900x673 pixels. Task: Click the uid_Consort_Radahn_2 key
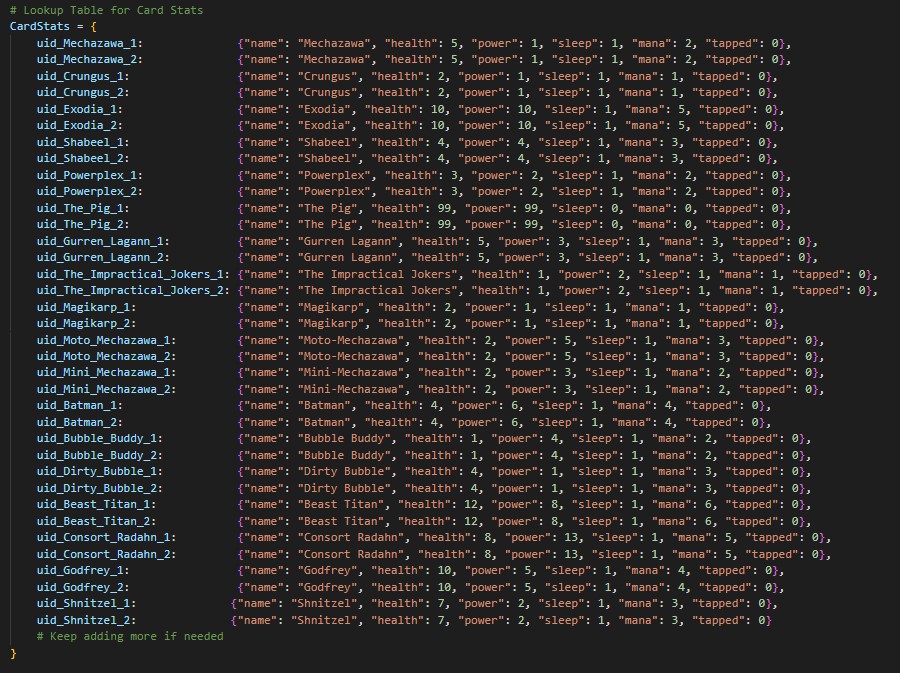105,554
